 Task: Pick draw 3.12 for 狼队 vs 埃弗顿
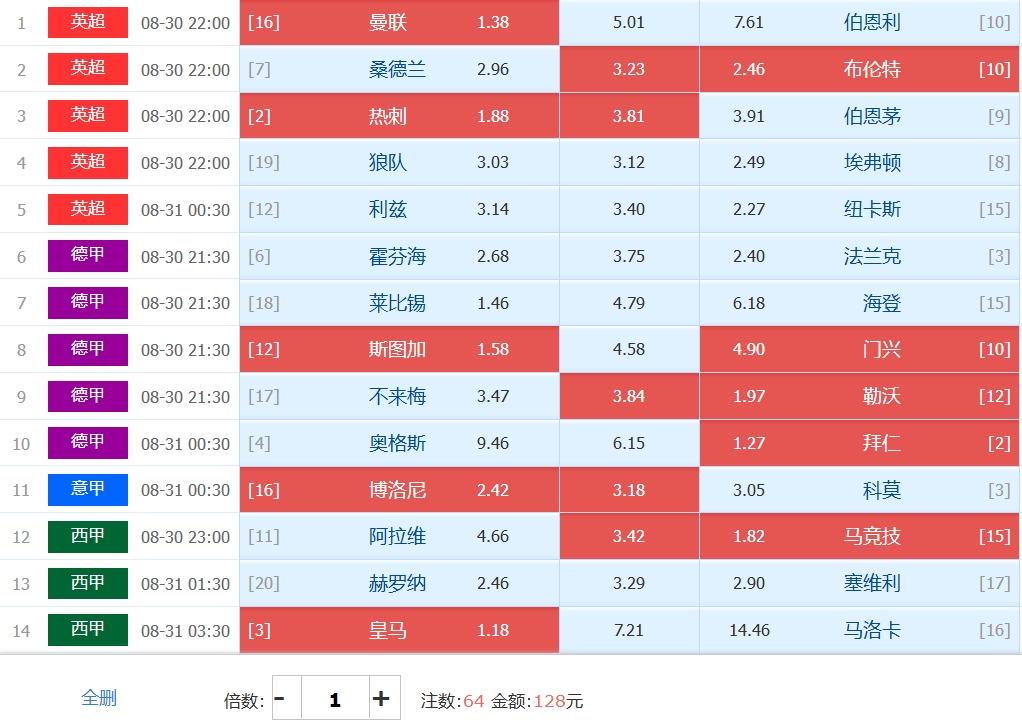[x=629, y=162]
